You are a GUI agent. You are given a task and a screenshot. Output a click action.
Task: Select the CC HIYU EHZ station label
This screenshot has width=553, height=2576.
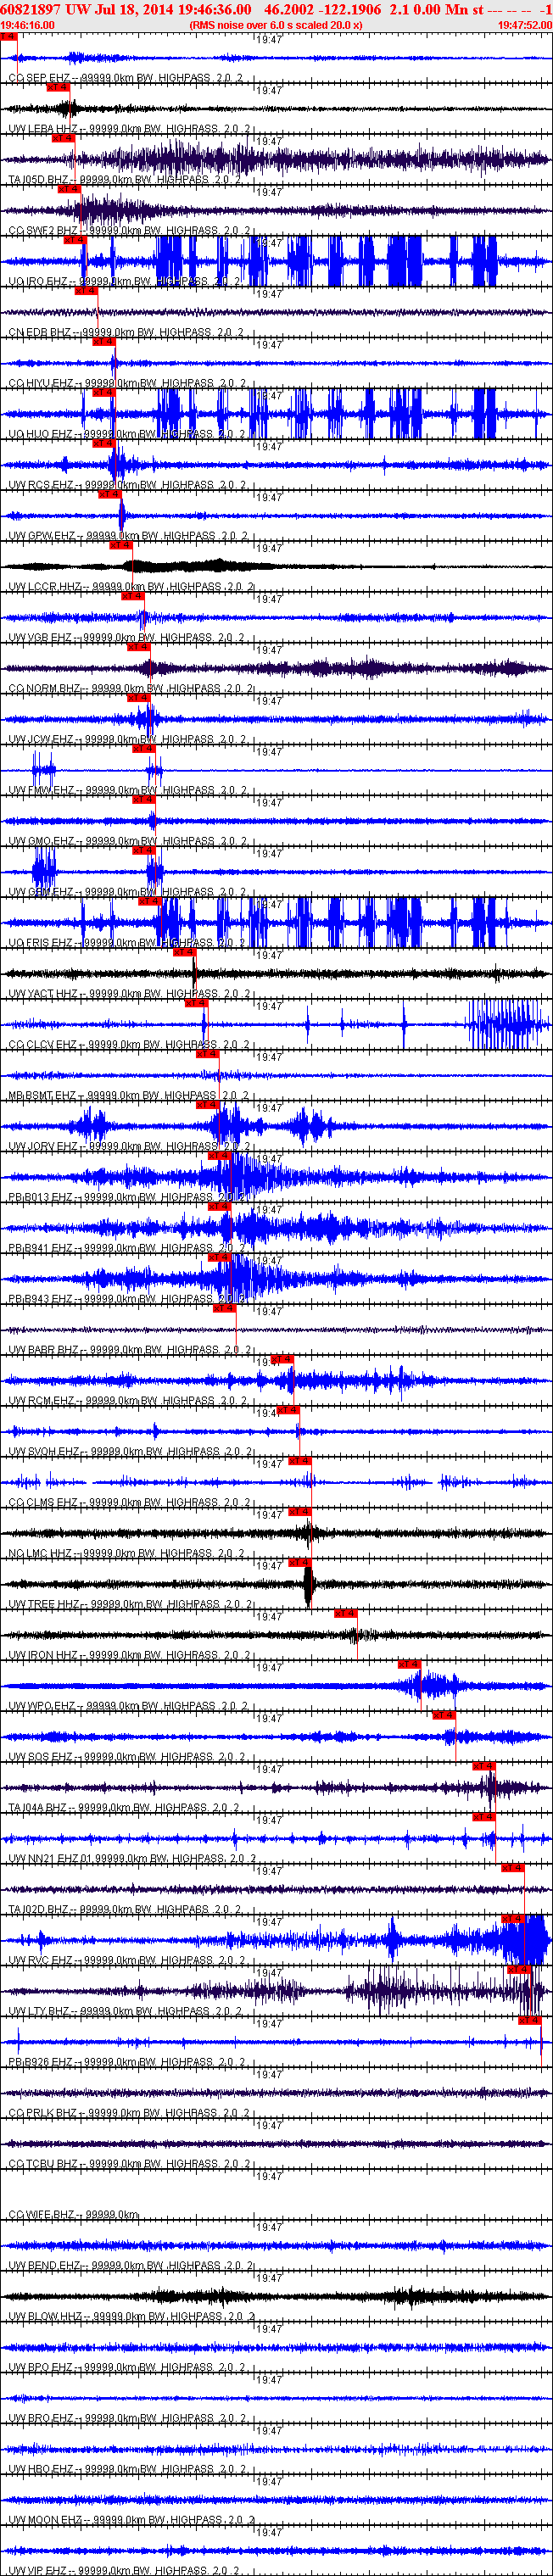click(40, 383)
